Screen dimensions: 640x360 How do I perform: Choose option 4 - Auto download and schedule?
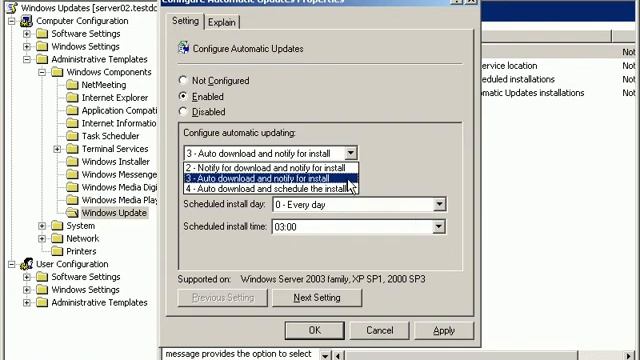pyautogui.click(x=271, y=189)
